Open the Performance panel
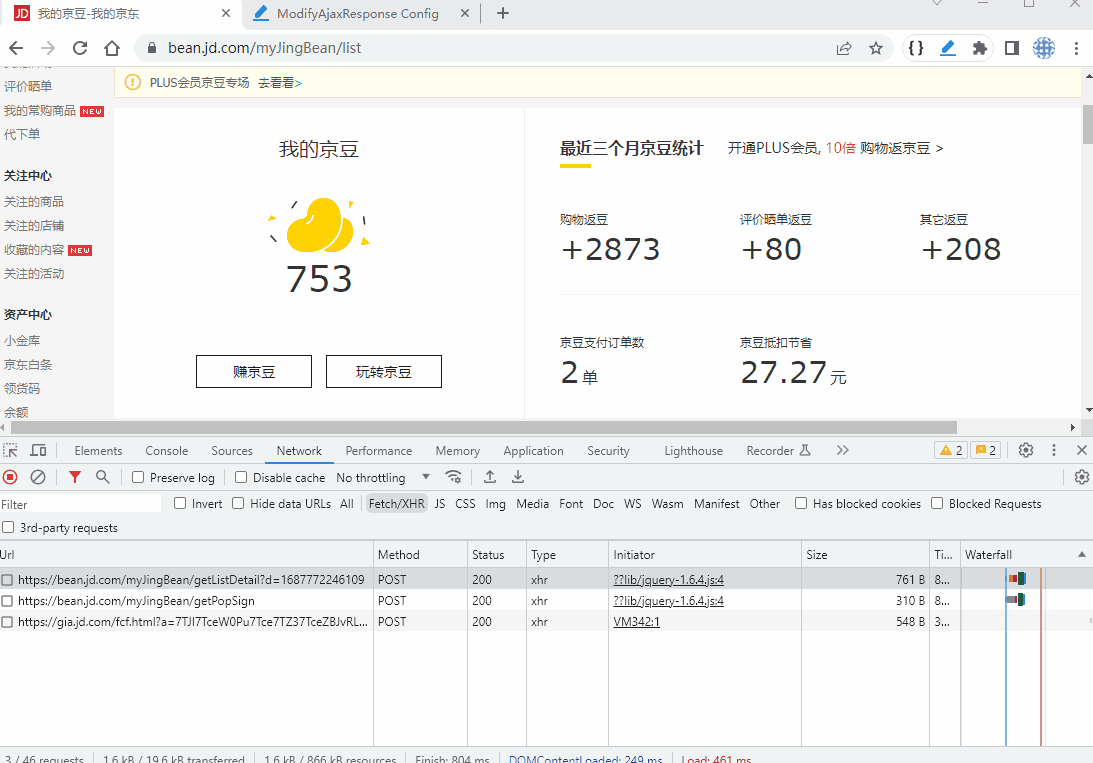1093x763 pixels. tap(379, 451)
